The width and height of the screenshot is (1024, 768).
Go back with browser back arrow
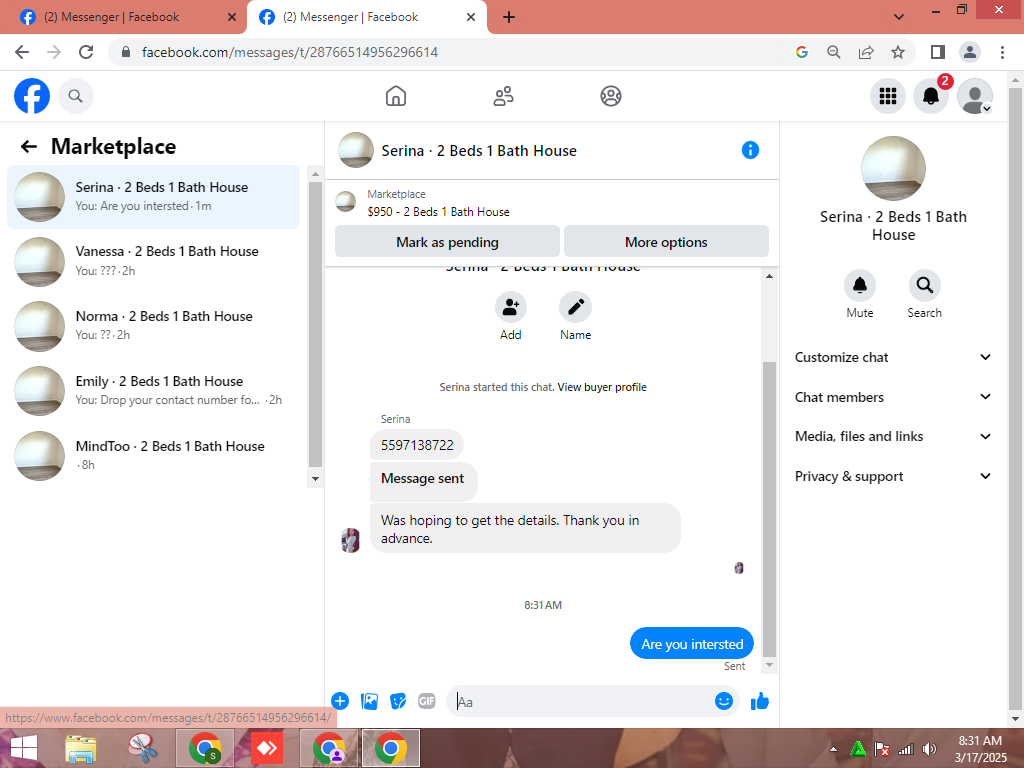pyautogui.click(x=22, y=52)
